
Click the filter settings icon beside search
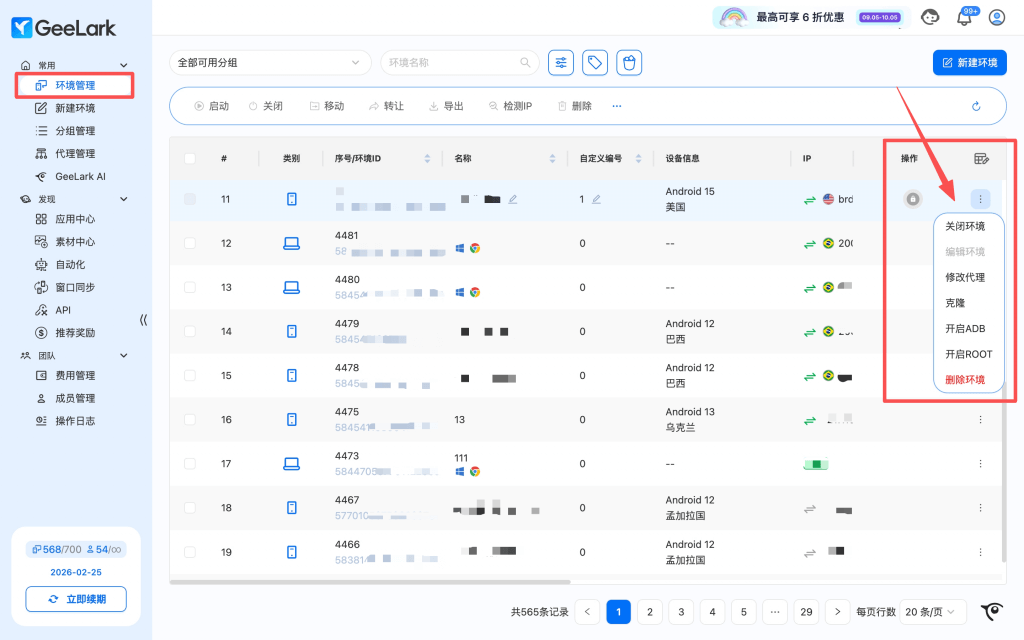tap(561, 63)
